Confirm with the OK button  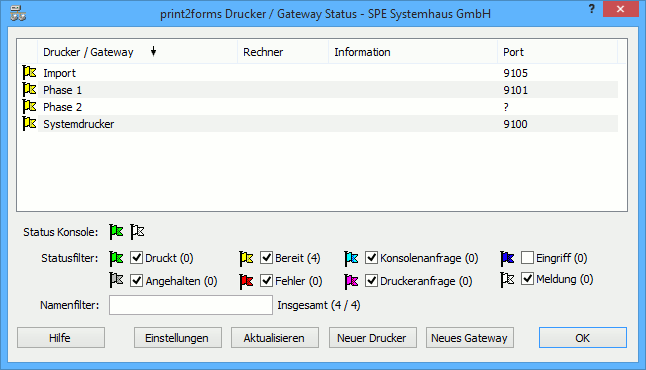tap(583, 338)
